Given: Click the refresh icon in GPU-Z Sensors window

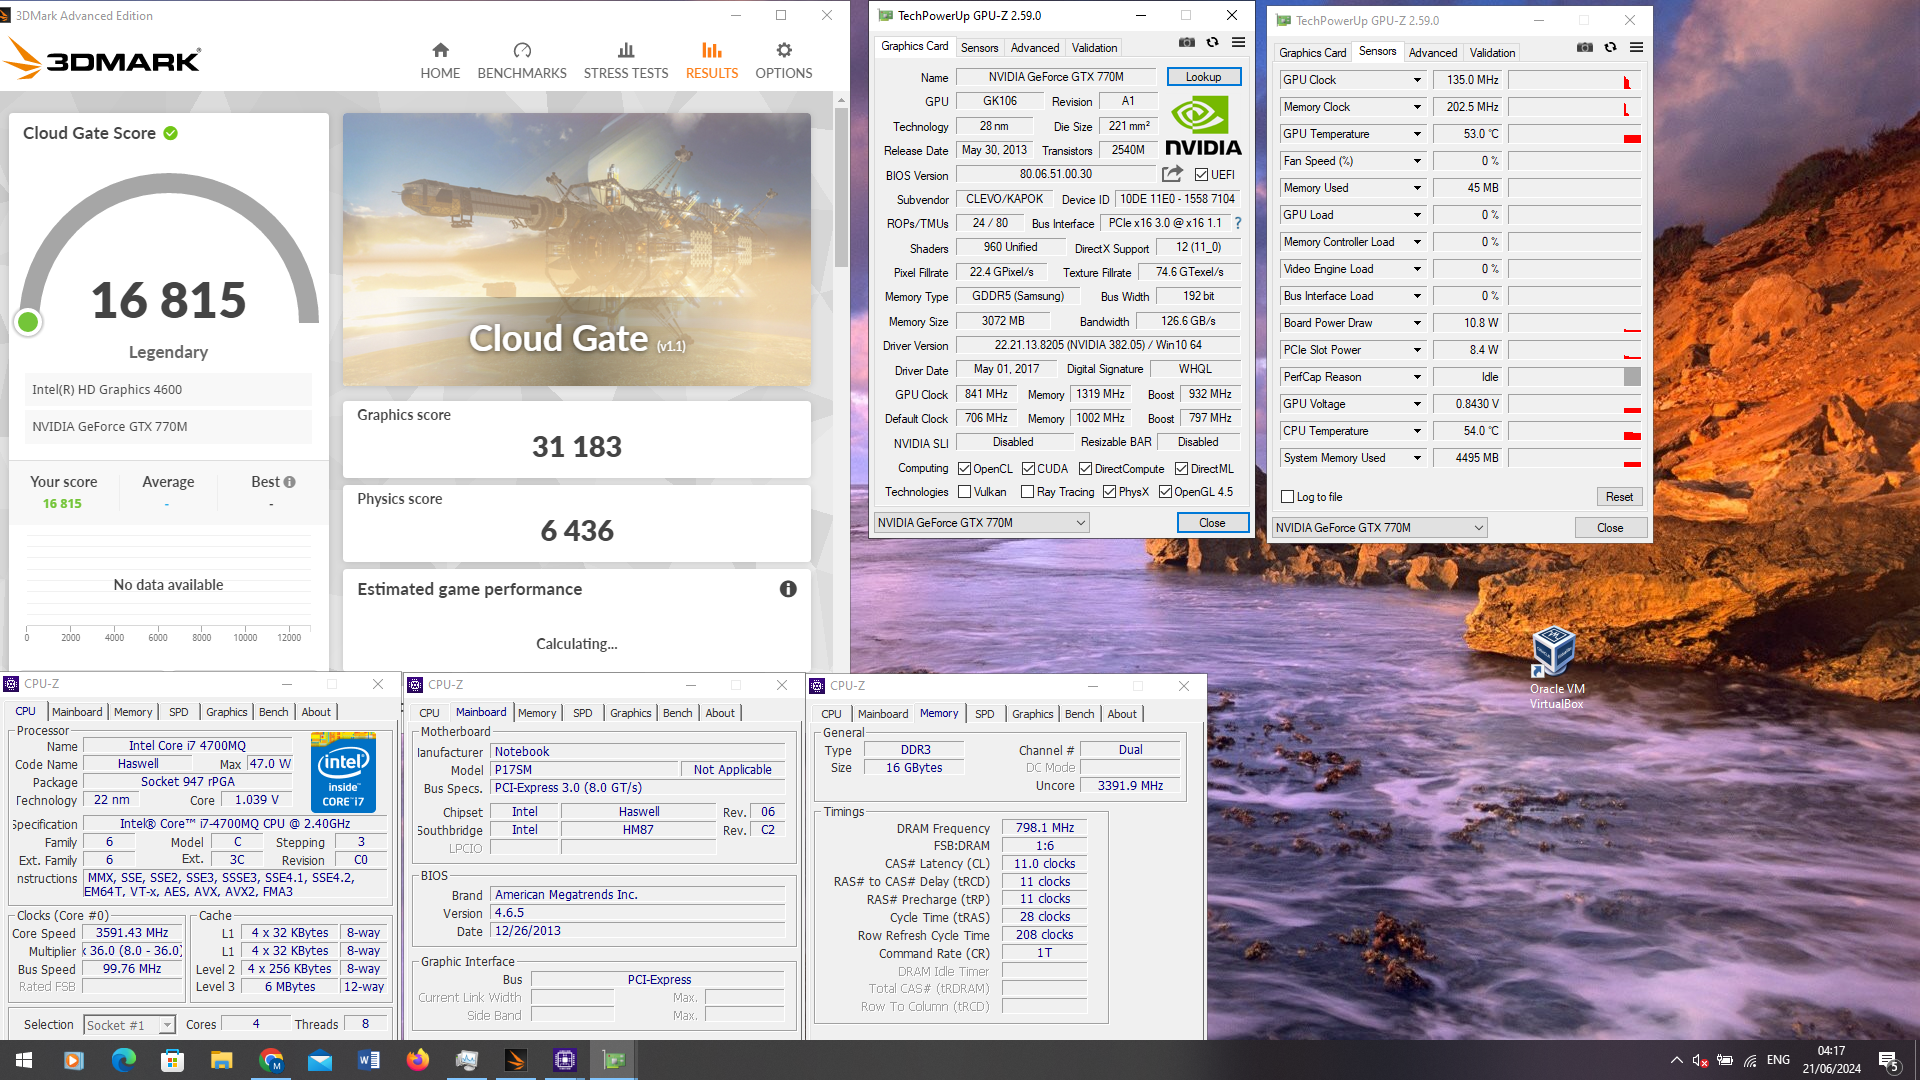Looking at the screenshot, I should click(1610, 48).
